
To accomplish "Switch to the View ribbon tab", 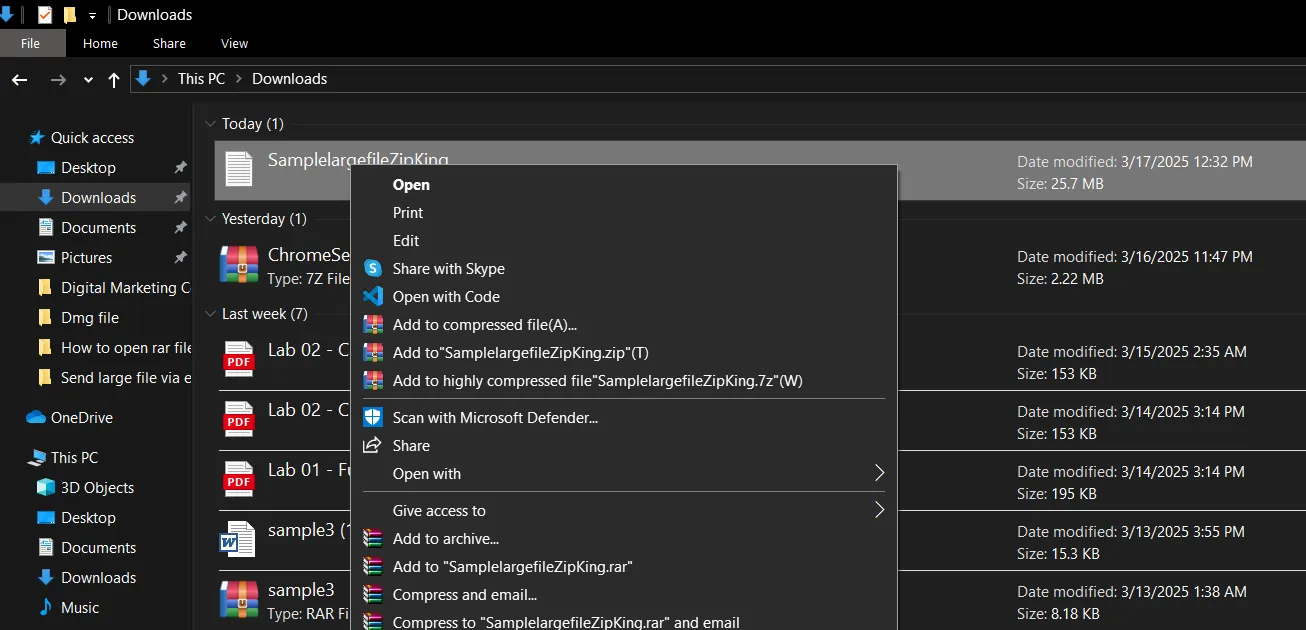I will (x=235, y=43).
